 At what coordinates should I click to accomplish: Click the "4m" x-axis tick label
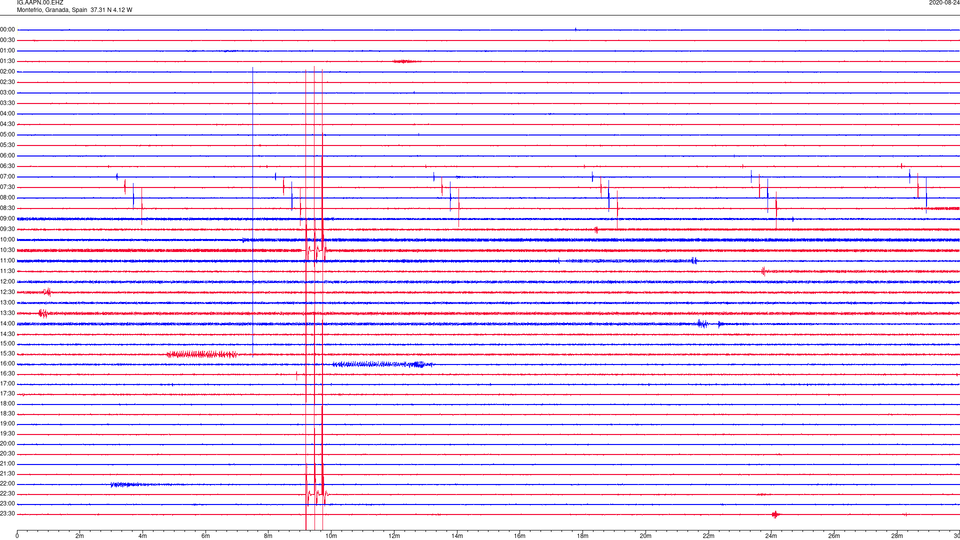pos(143,536)
